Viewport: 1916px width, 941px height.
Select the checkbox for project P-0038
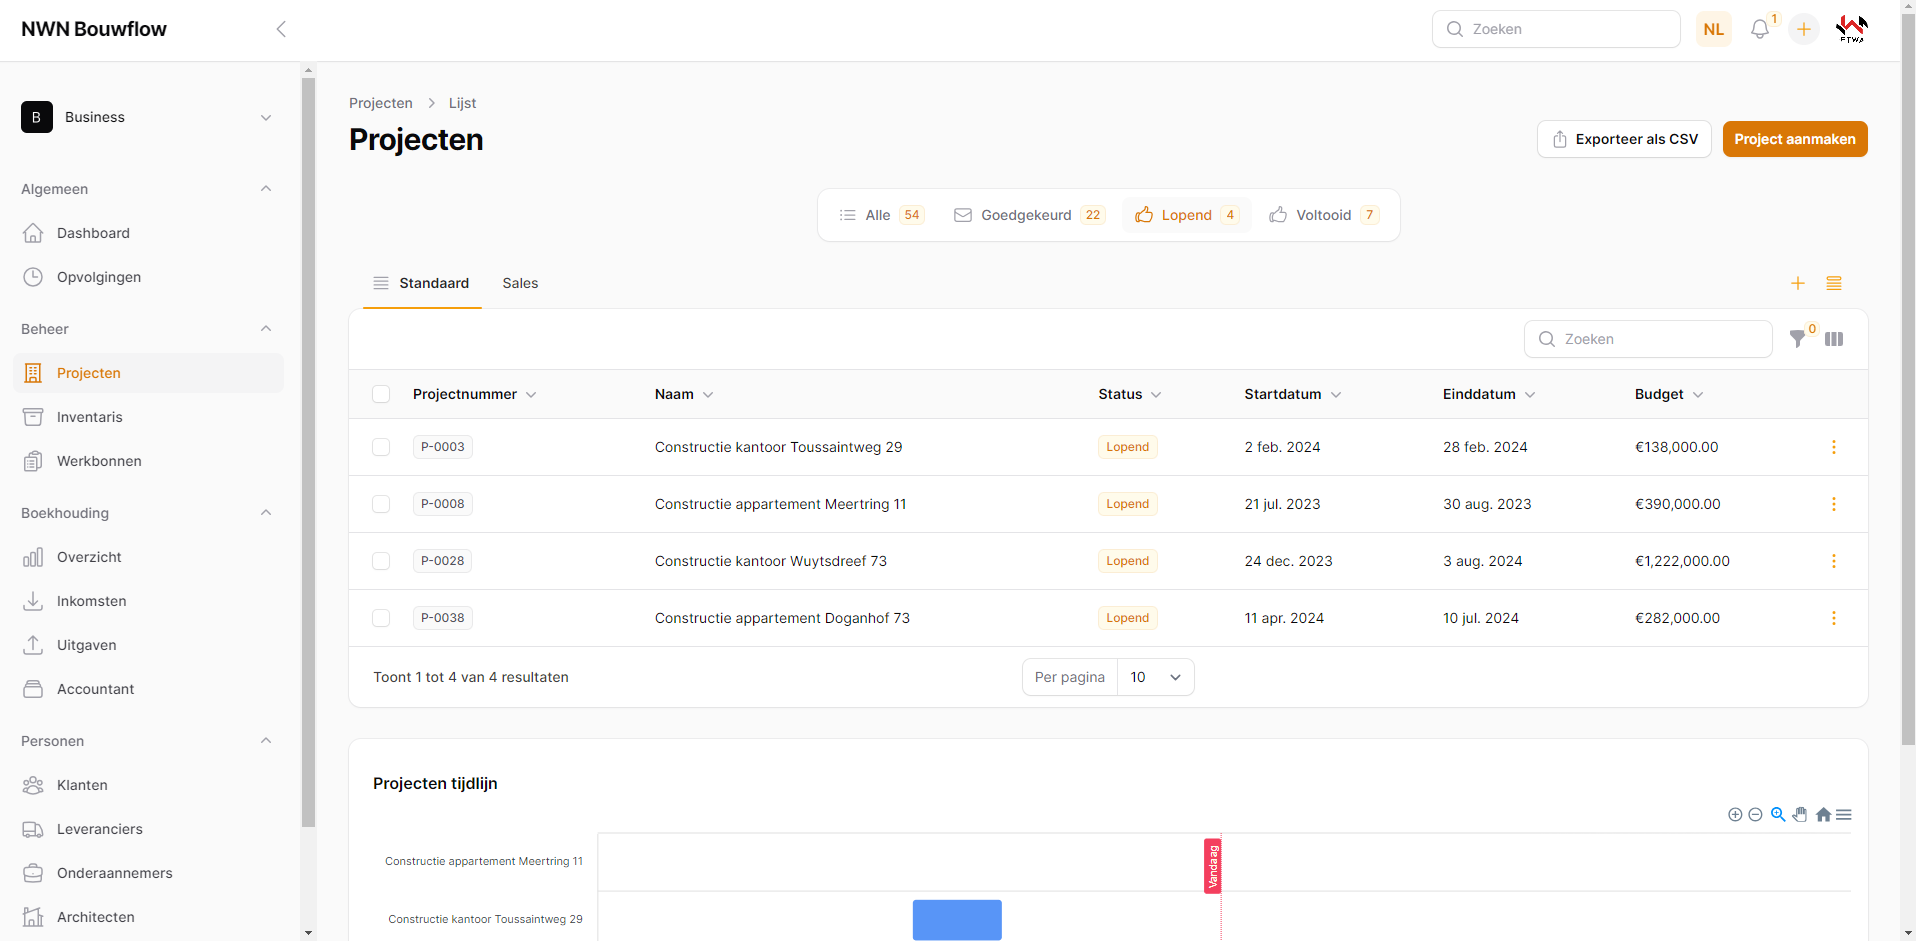coord(381,618)
